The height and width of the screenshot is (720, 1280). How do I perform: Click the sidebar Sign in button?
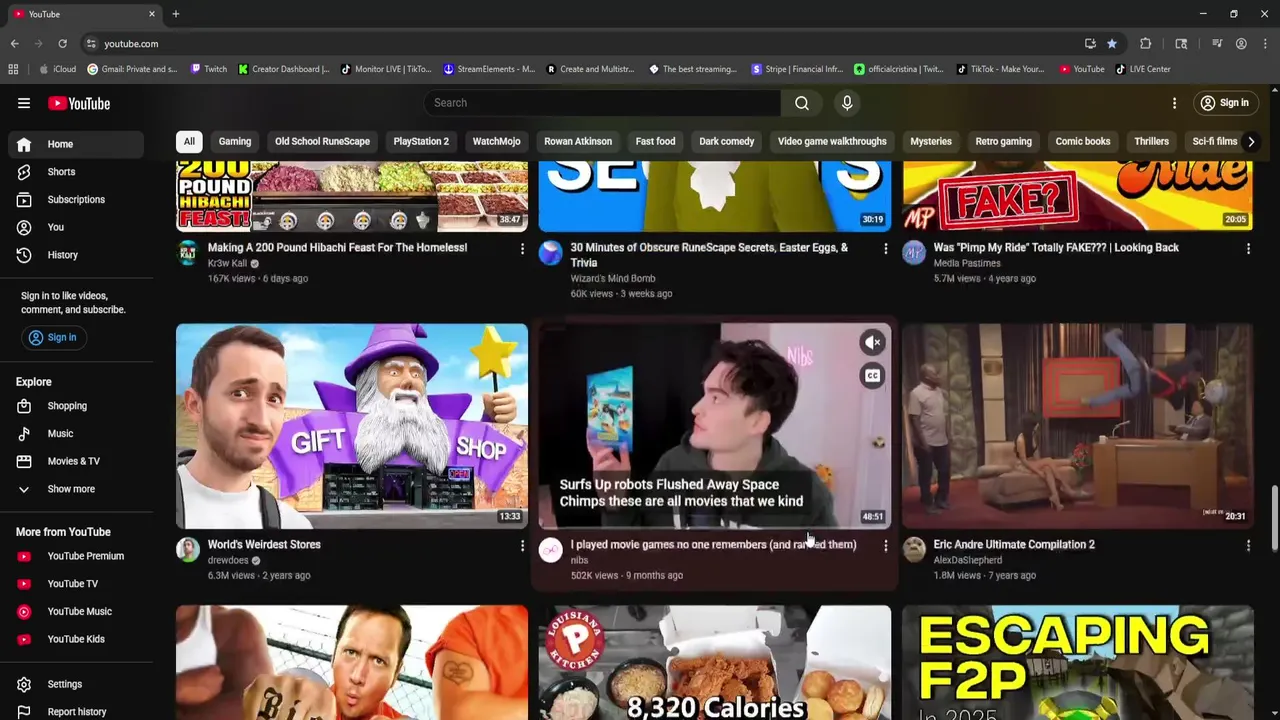pyautogui.click(x=52, y=337)
